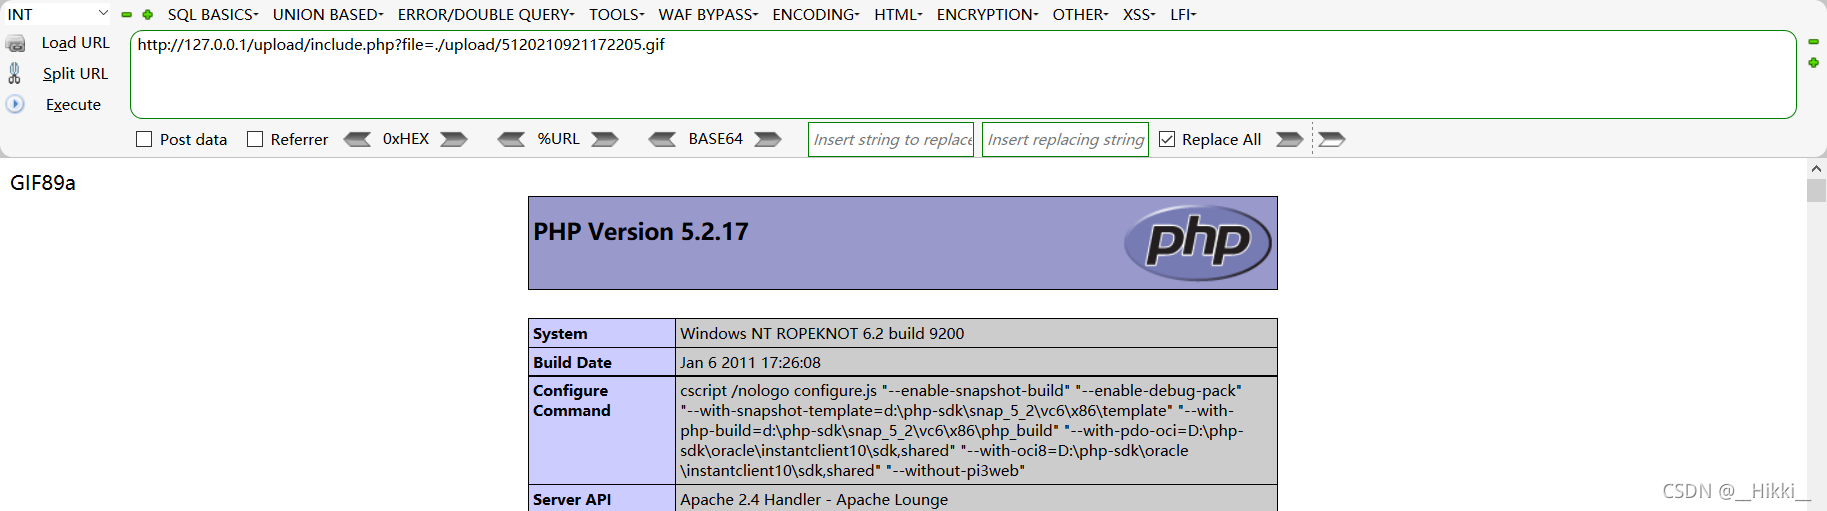This screenshot has height=511, width=1827.
Task: Open ERROR/DOUBLE QUERY menu
Action: point(486,14)
